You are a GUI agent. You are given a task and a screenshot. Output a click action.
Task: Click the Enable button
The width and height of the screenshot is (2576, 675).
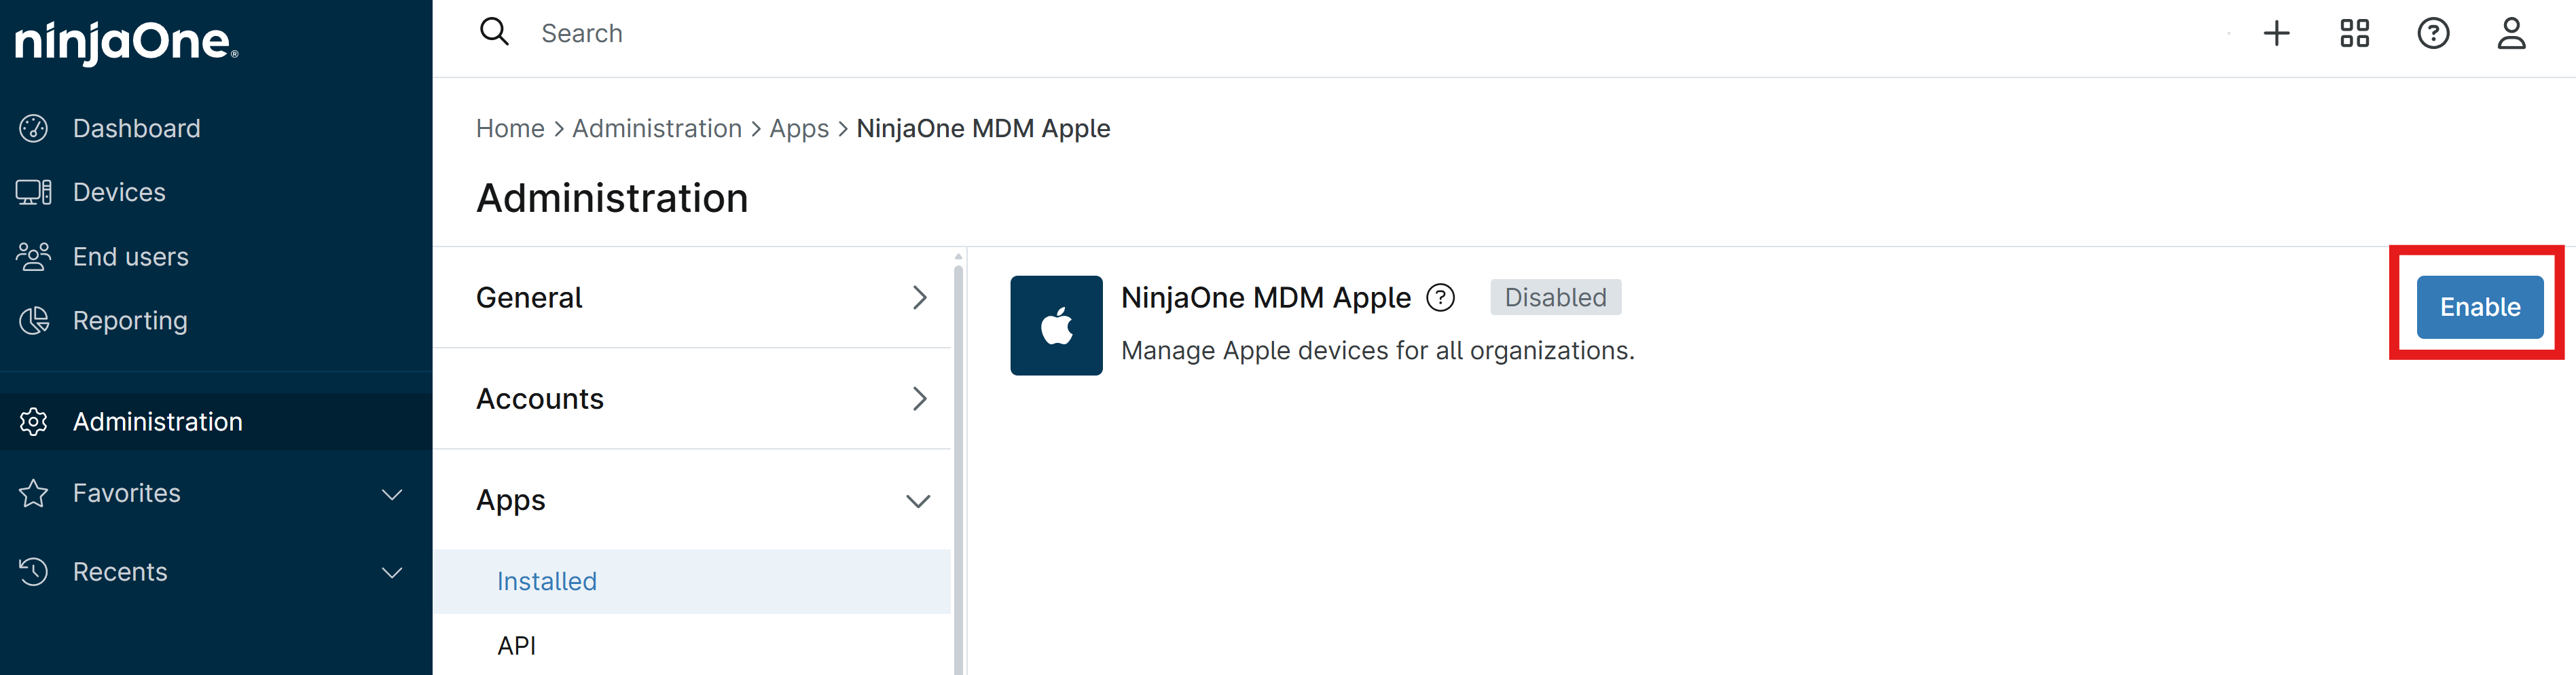[x=2479, y=307]
